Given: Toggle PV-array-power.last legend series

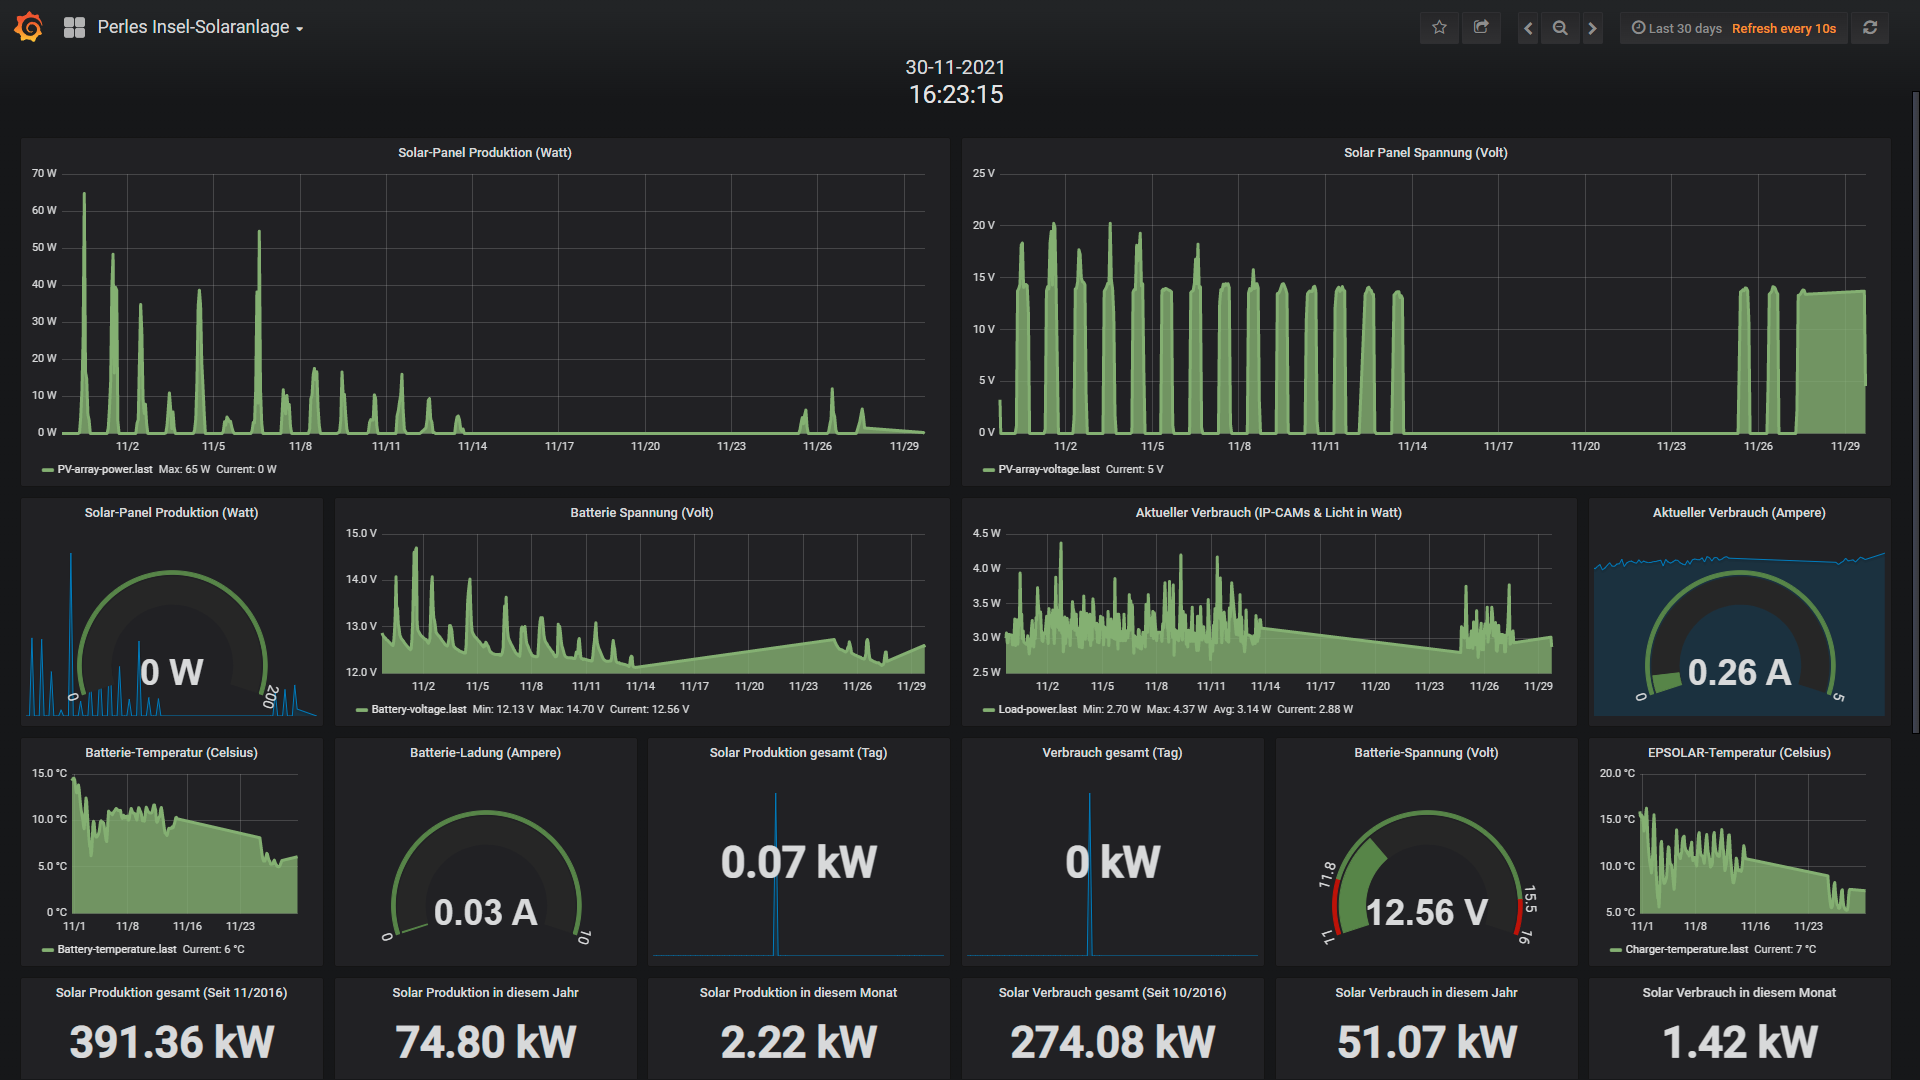Looking at the screenshot, I should [104, 469].
